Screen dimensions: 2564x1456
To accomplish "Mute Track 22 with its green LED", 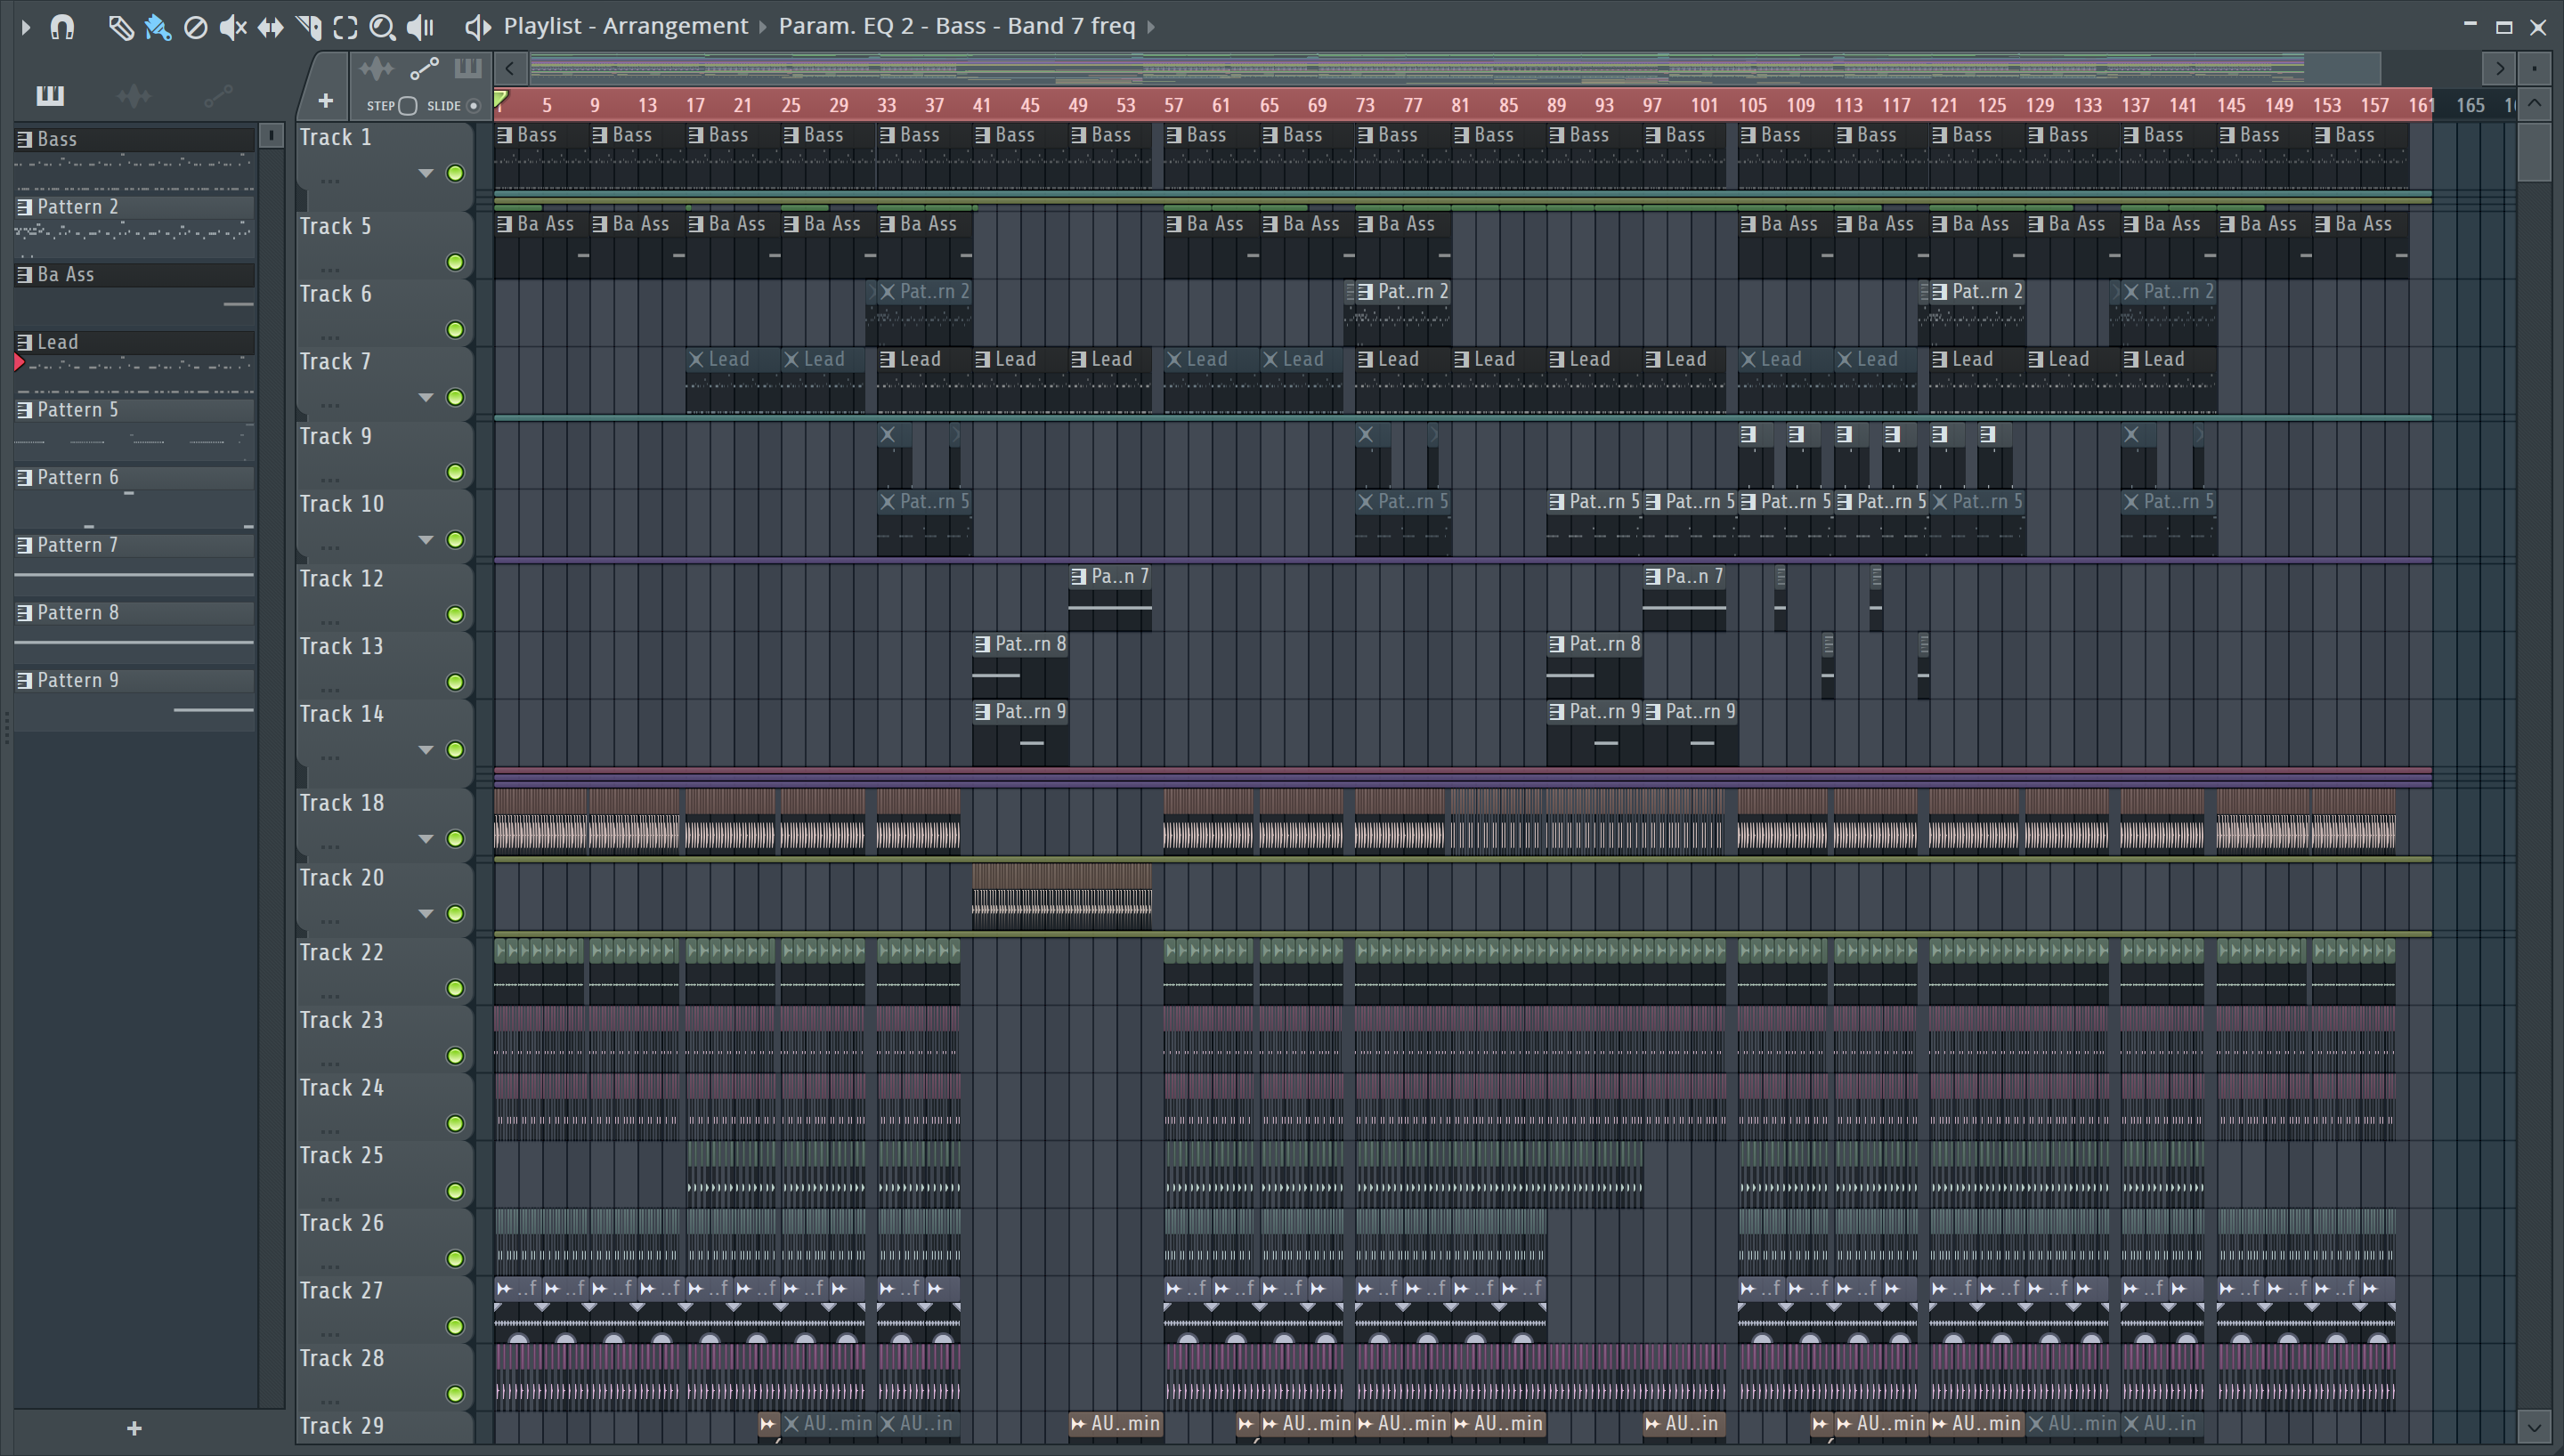I will click(x=455, y=988).
